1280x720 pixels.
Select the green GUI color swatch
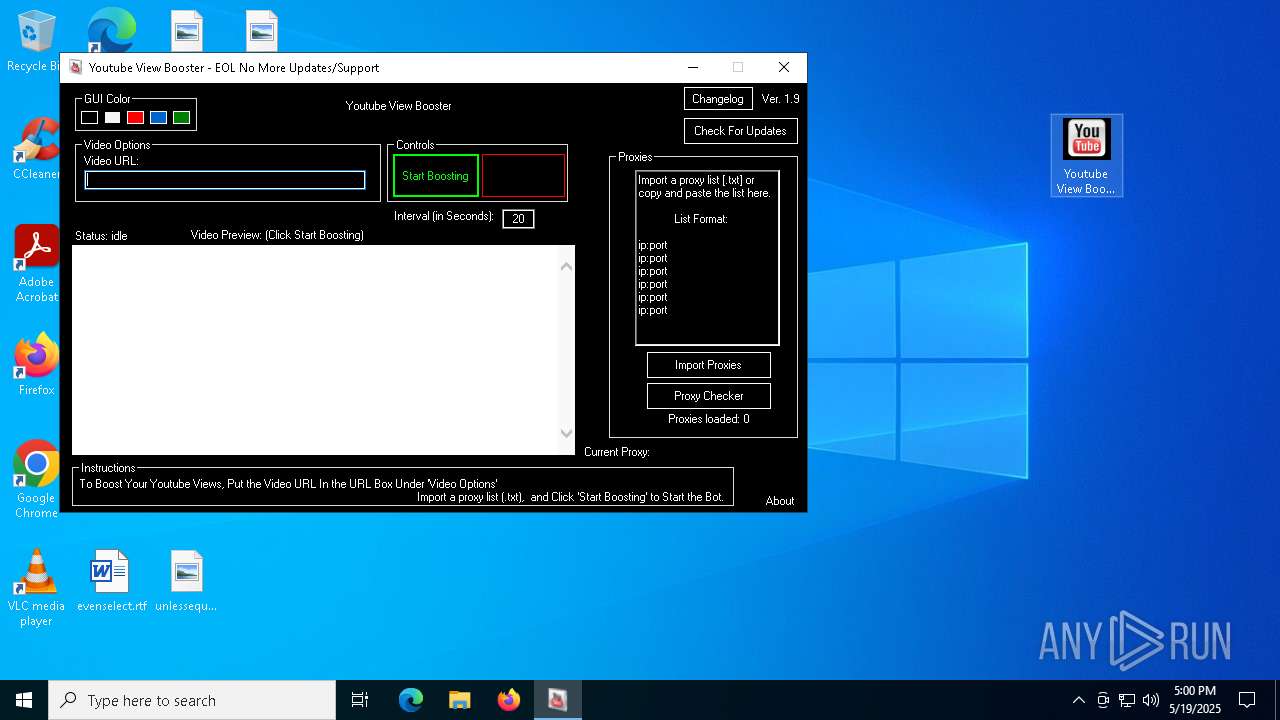182,118
